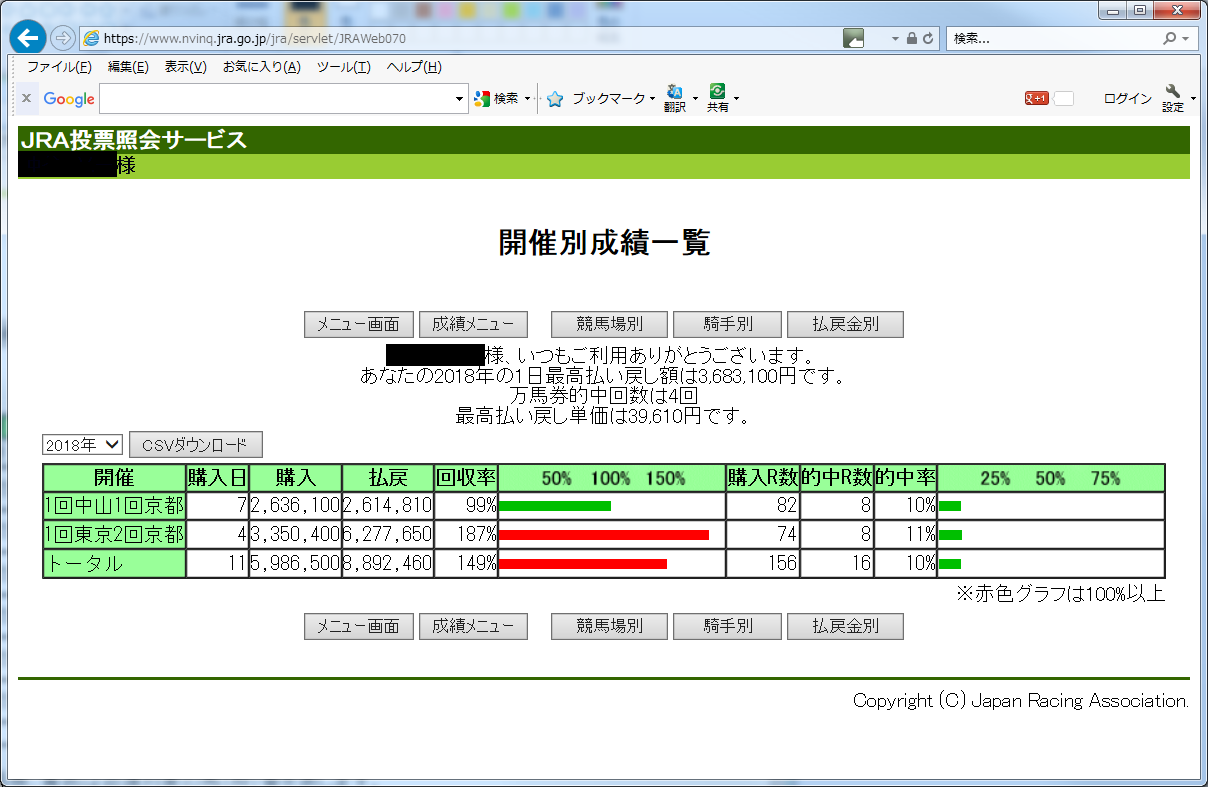
Task: Click the red 149% total recovery bar
Action: pos(583,564)
